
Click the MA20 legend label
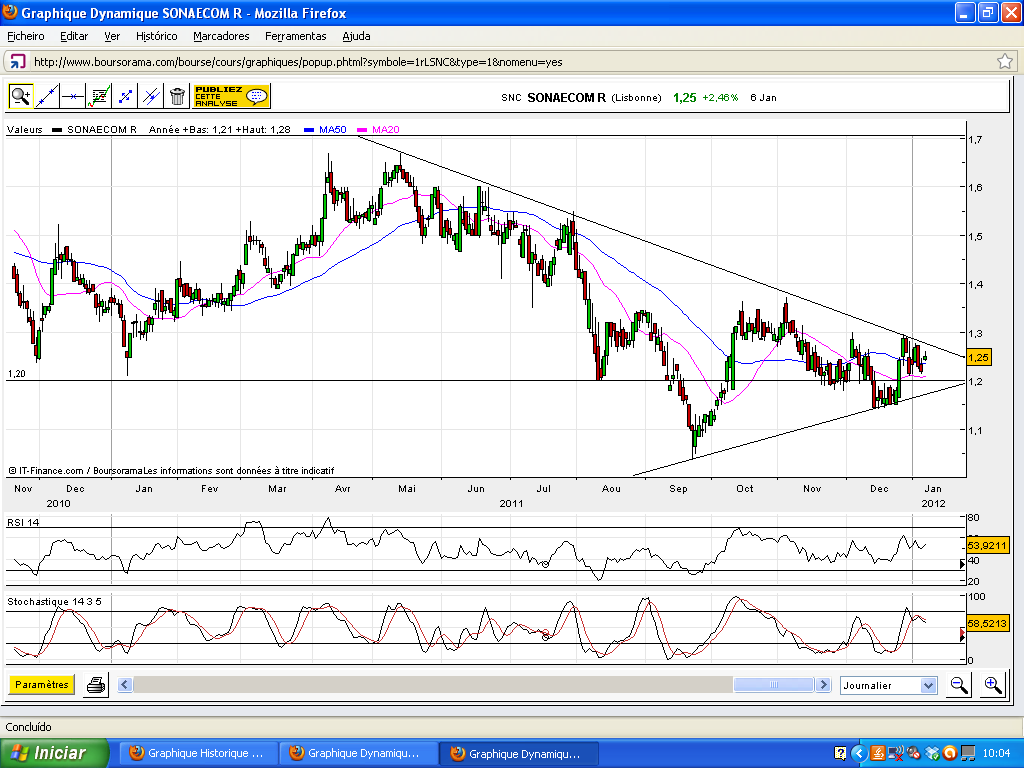click(385, 129)
